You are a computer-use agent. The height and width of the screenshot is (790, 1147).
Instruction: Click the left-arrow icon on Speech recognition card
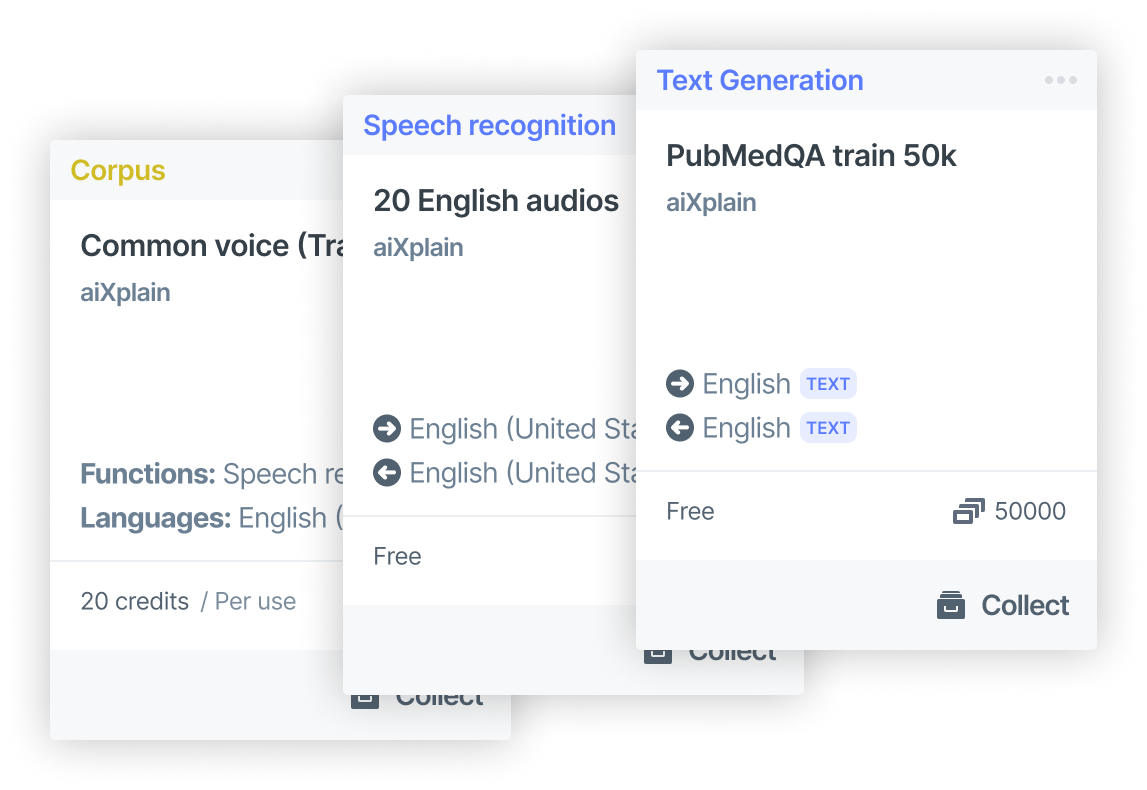click(x=386, y=473)
